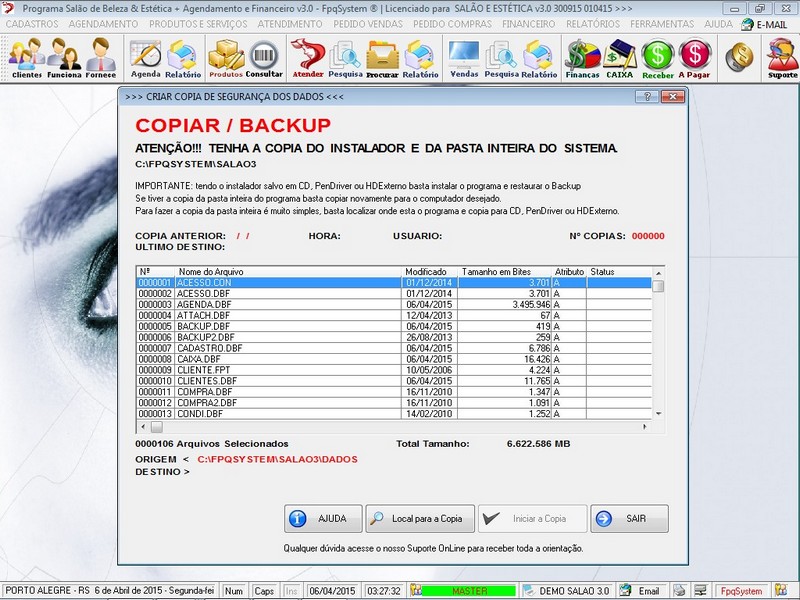Screen dimensions: 800x600
Task: Open the CAIXA icon
Action: click(x=619, y=58)
